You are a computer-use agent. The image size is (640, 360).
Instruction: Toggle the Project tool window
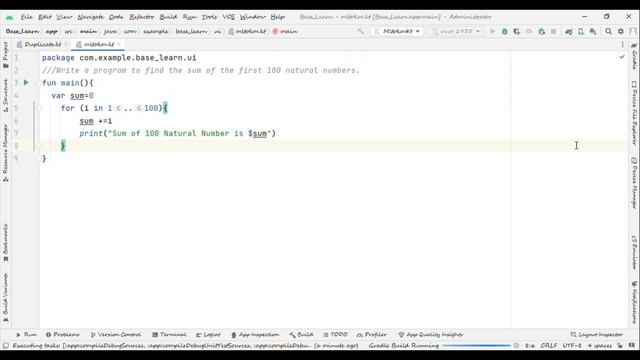[6, 55]
